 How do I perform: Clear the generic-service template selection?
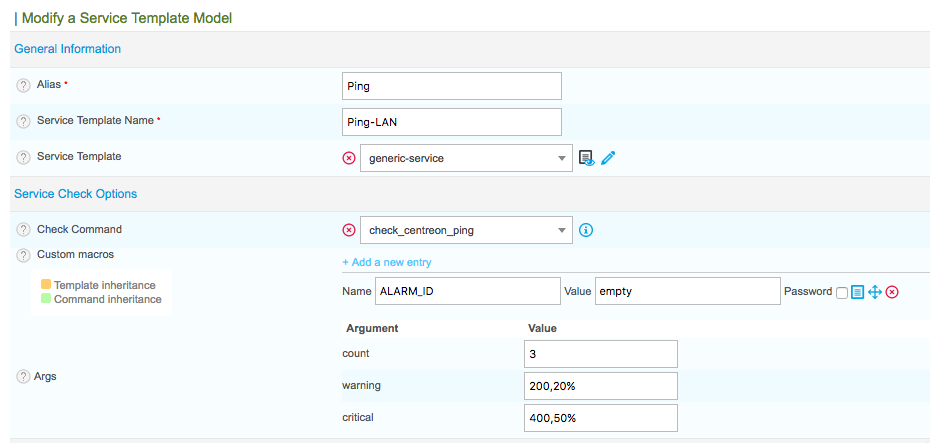pyautogui.click(x=349, y=158)
